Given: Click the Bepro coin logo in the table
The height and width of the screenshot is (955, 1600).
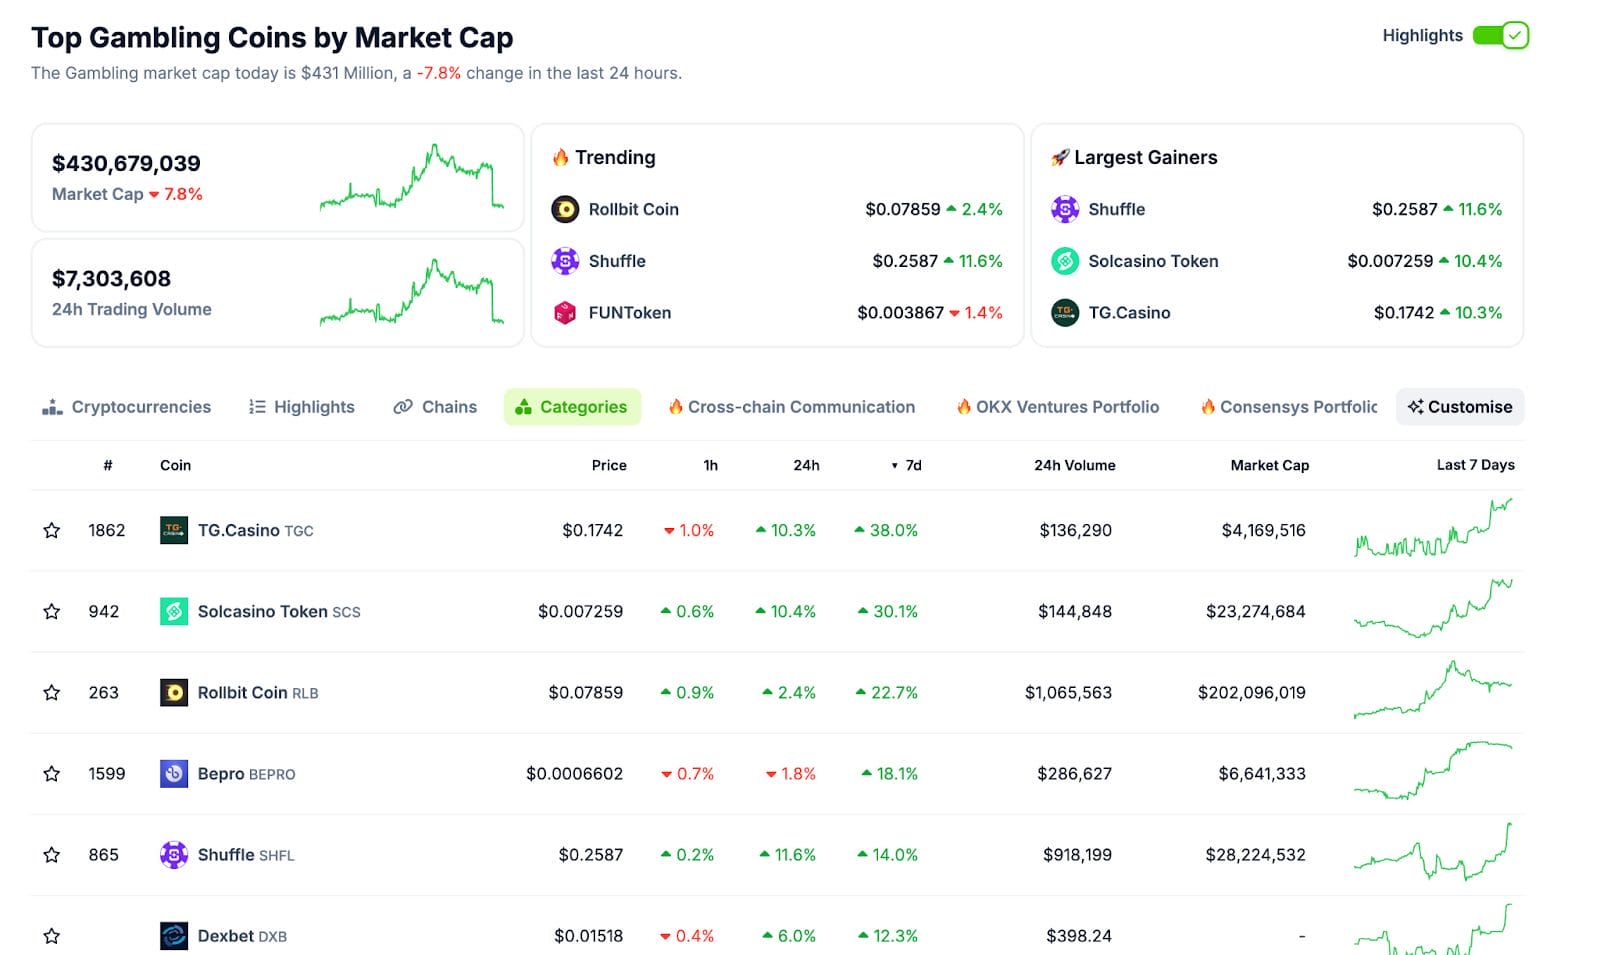Looking at the screenshot, I should point(173,772).
